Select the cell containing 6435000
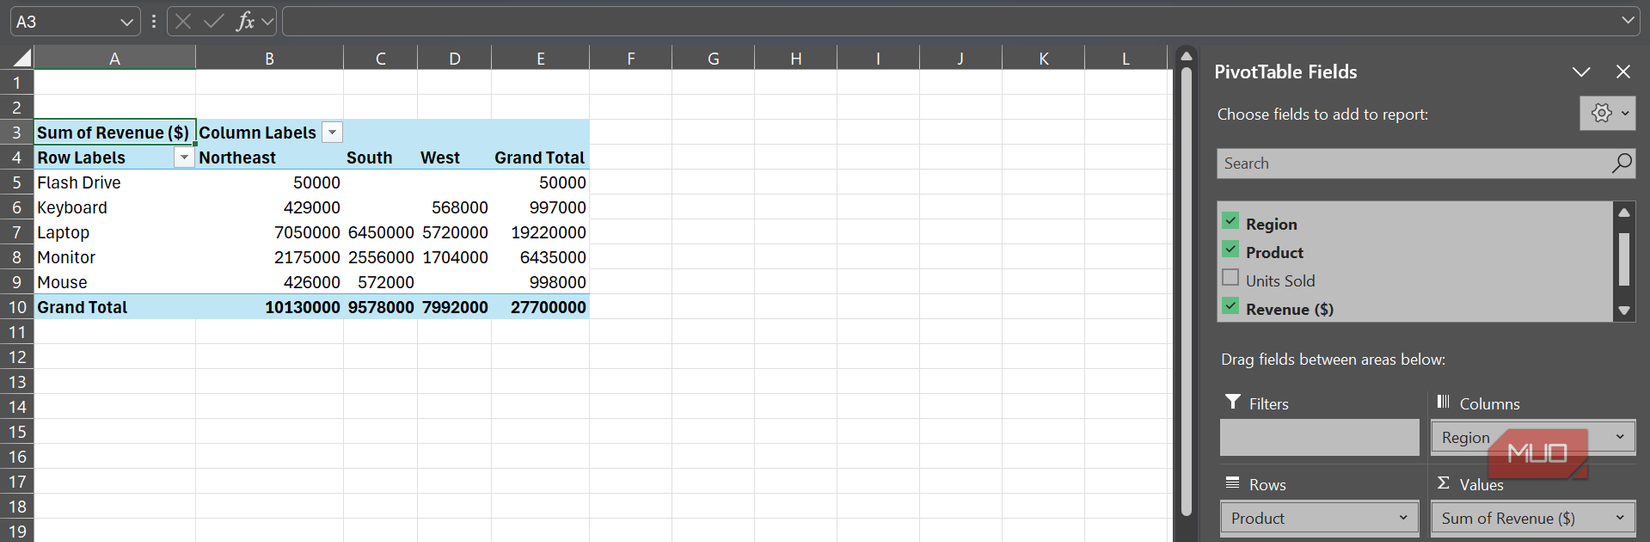Screen dimensions: 1650x542 [x=540, y=257]
